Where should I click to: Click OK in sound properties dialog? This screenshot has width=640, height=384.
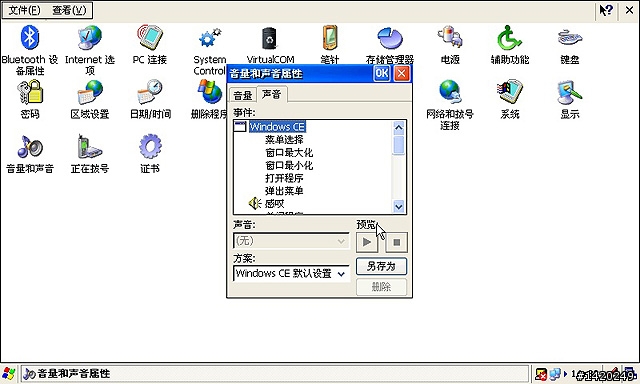pos(382,73)
